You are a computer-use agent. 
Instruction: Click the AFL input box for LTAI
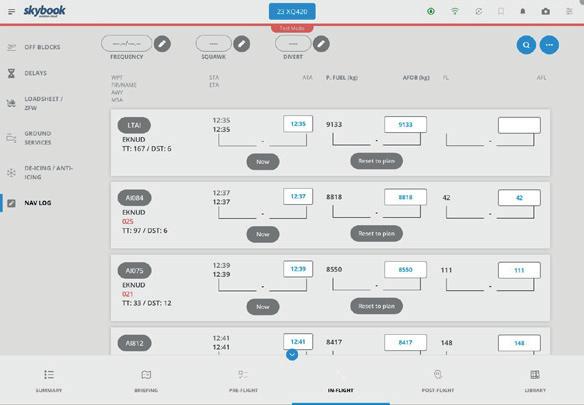point(519,125)
